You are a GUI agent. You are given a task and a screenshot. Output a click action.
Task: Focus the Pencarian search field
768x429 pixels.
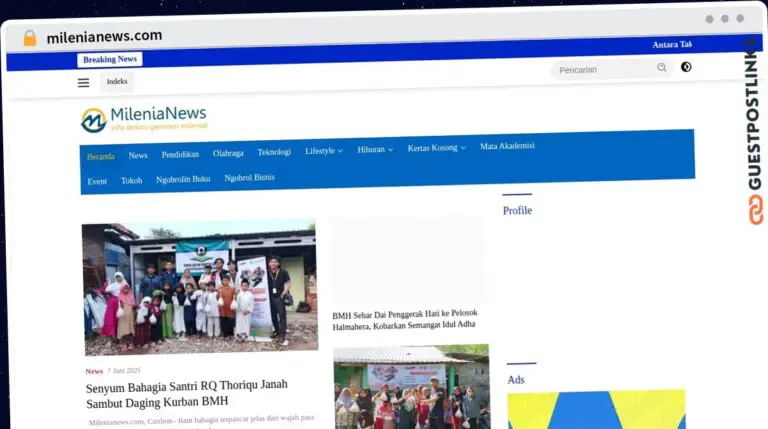601,69
